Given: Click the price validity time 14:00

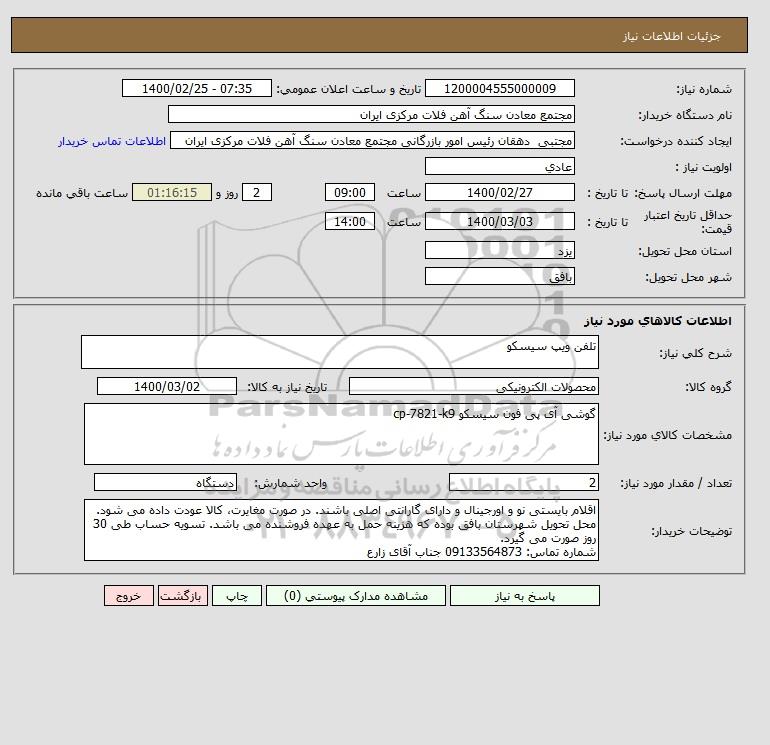Looking at the screenshot, I should coord(350,221).
